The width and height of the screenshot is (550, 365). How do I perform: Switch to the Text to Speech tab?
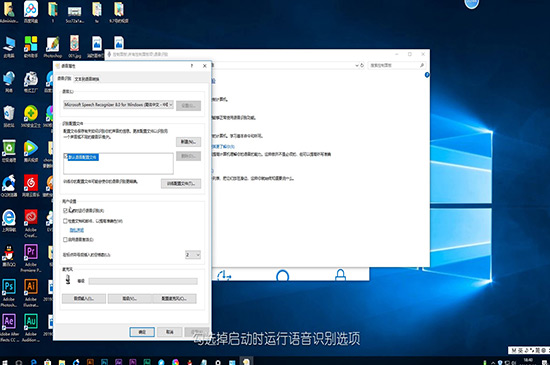(87, 79)
